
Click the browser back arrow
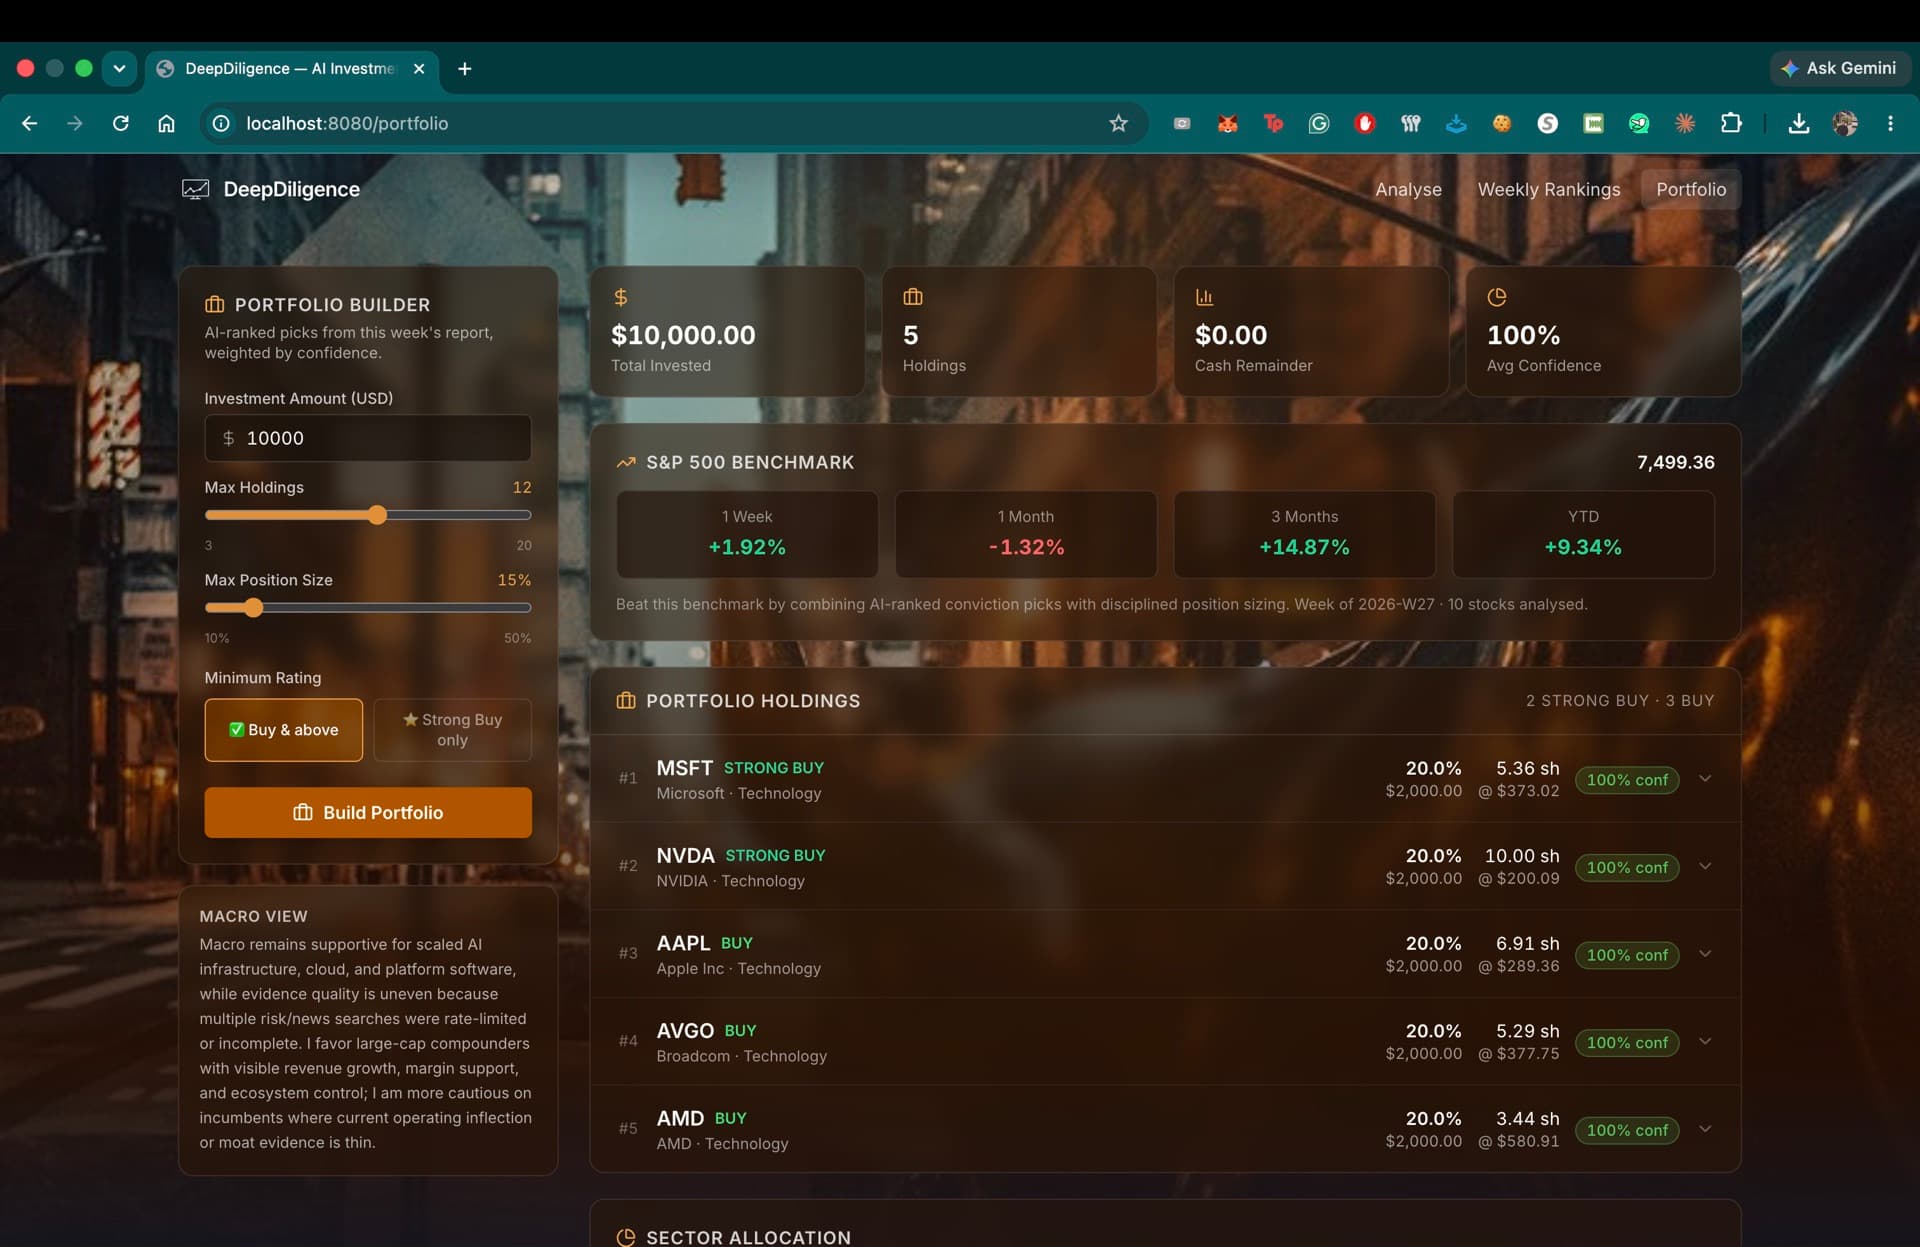[29, 123]
